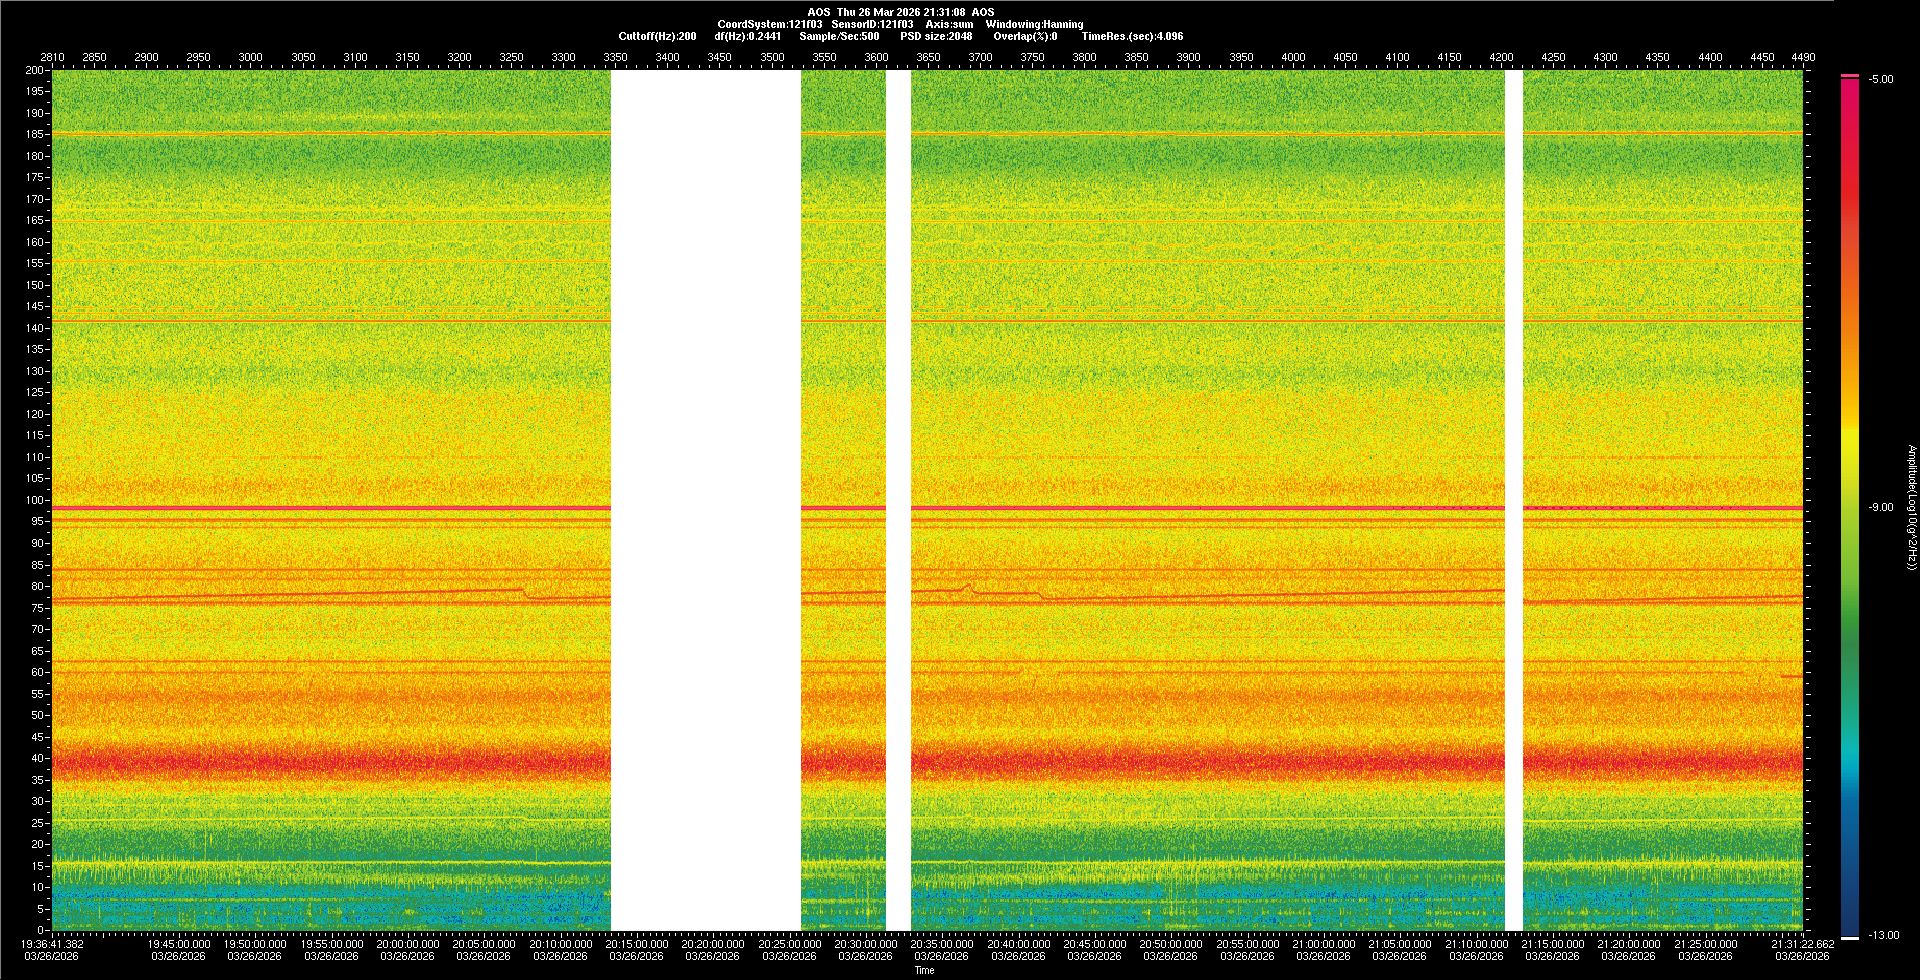Screen dimensions: 1920x980
Task: Click the df(Hz):0.2441 header text
Action: click(747, 36)
